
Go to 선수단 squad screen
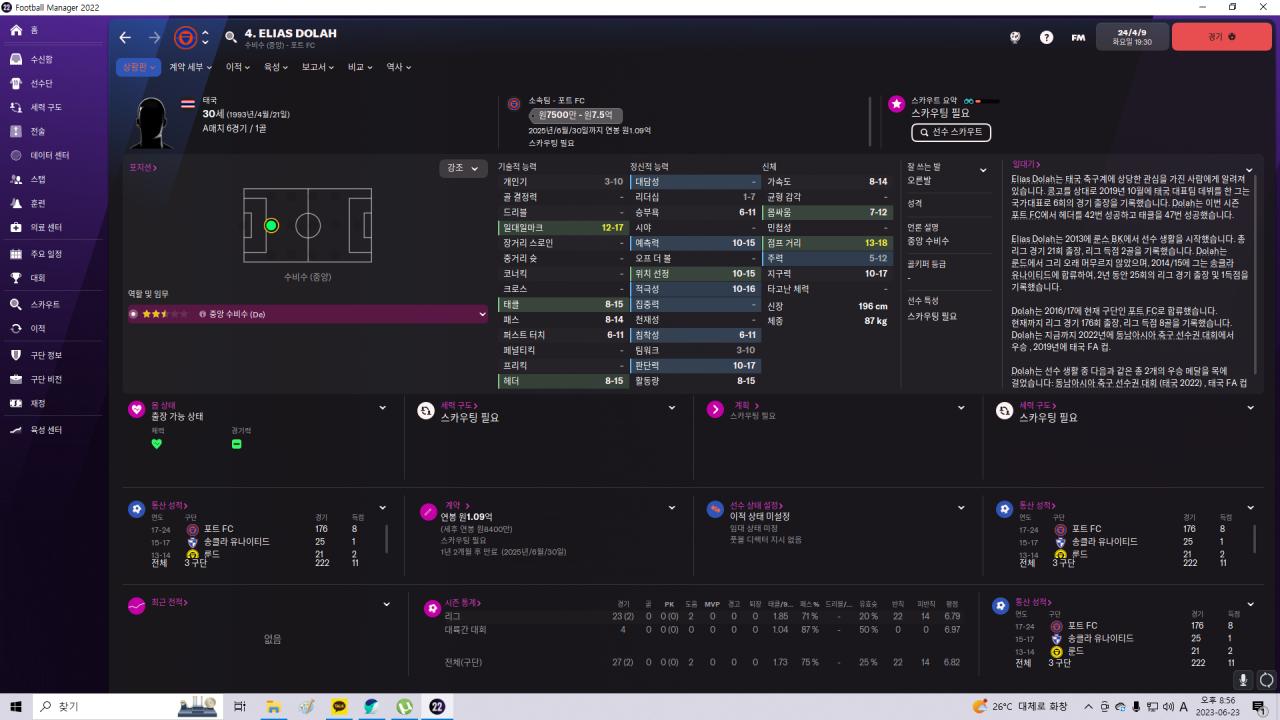54,83
